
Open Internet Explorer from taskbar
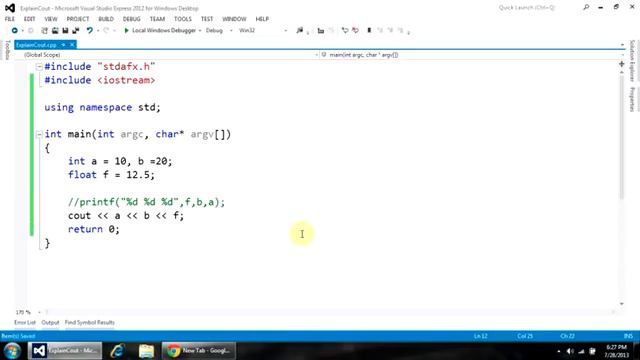click(118, 351)
